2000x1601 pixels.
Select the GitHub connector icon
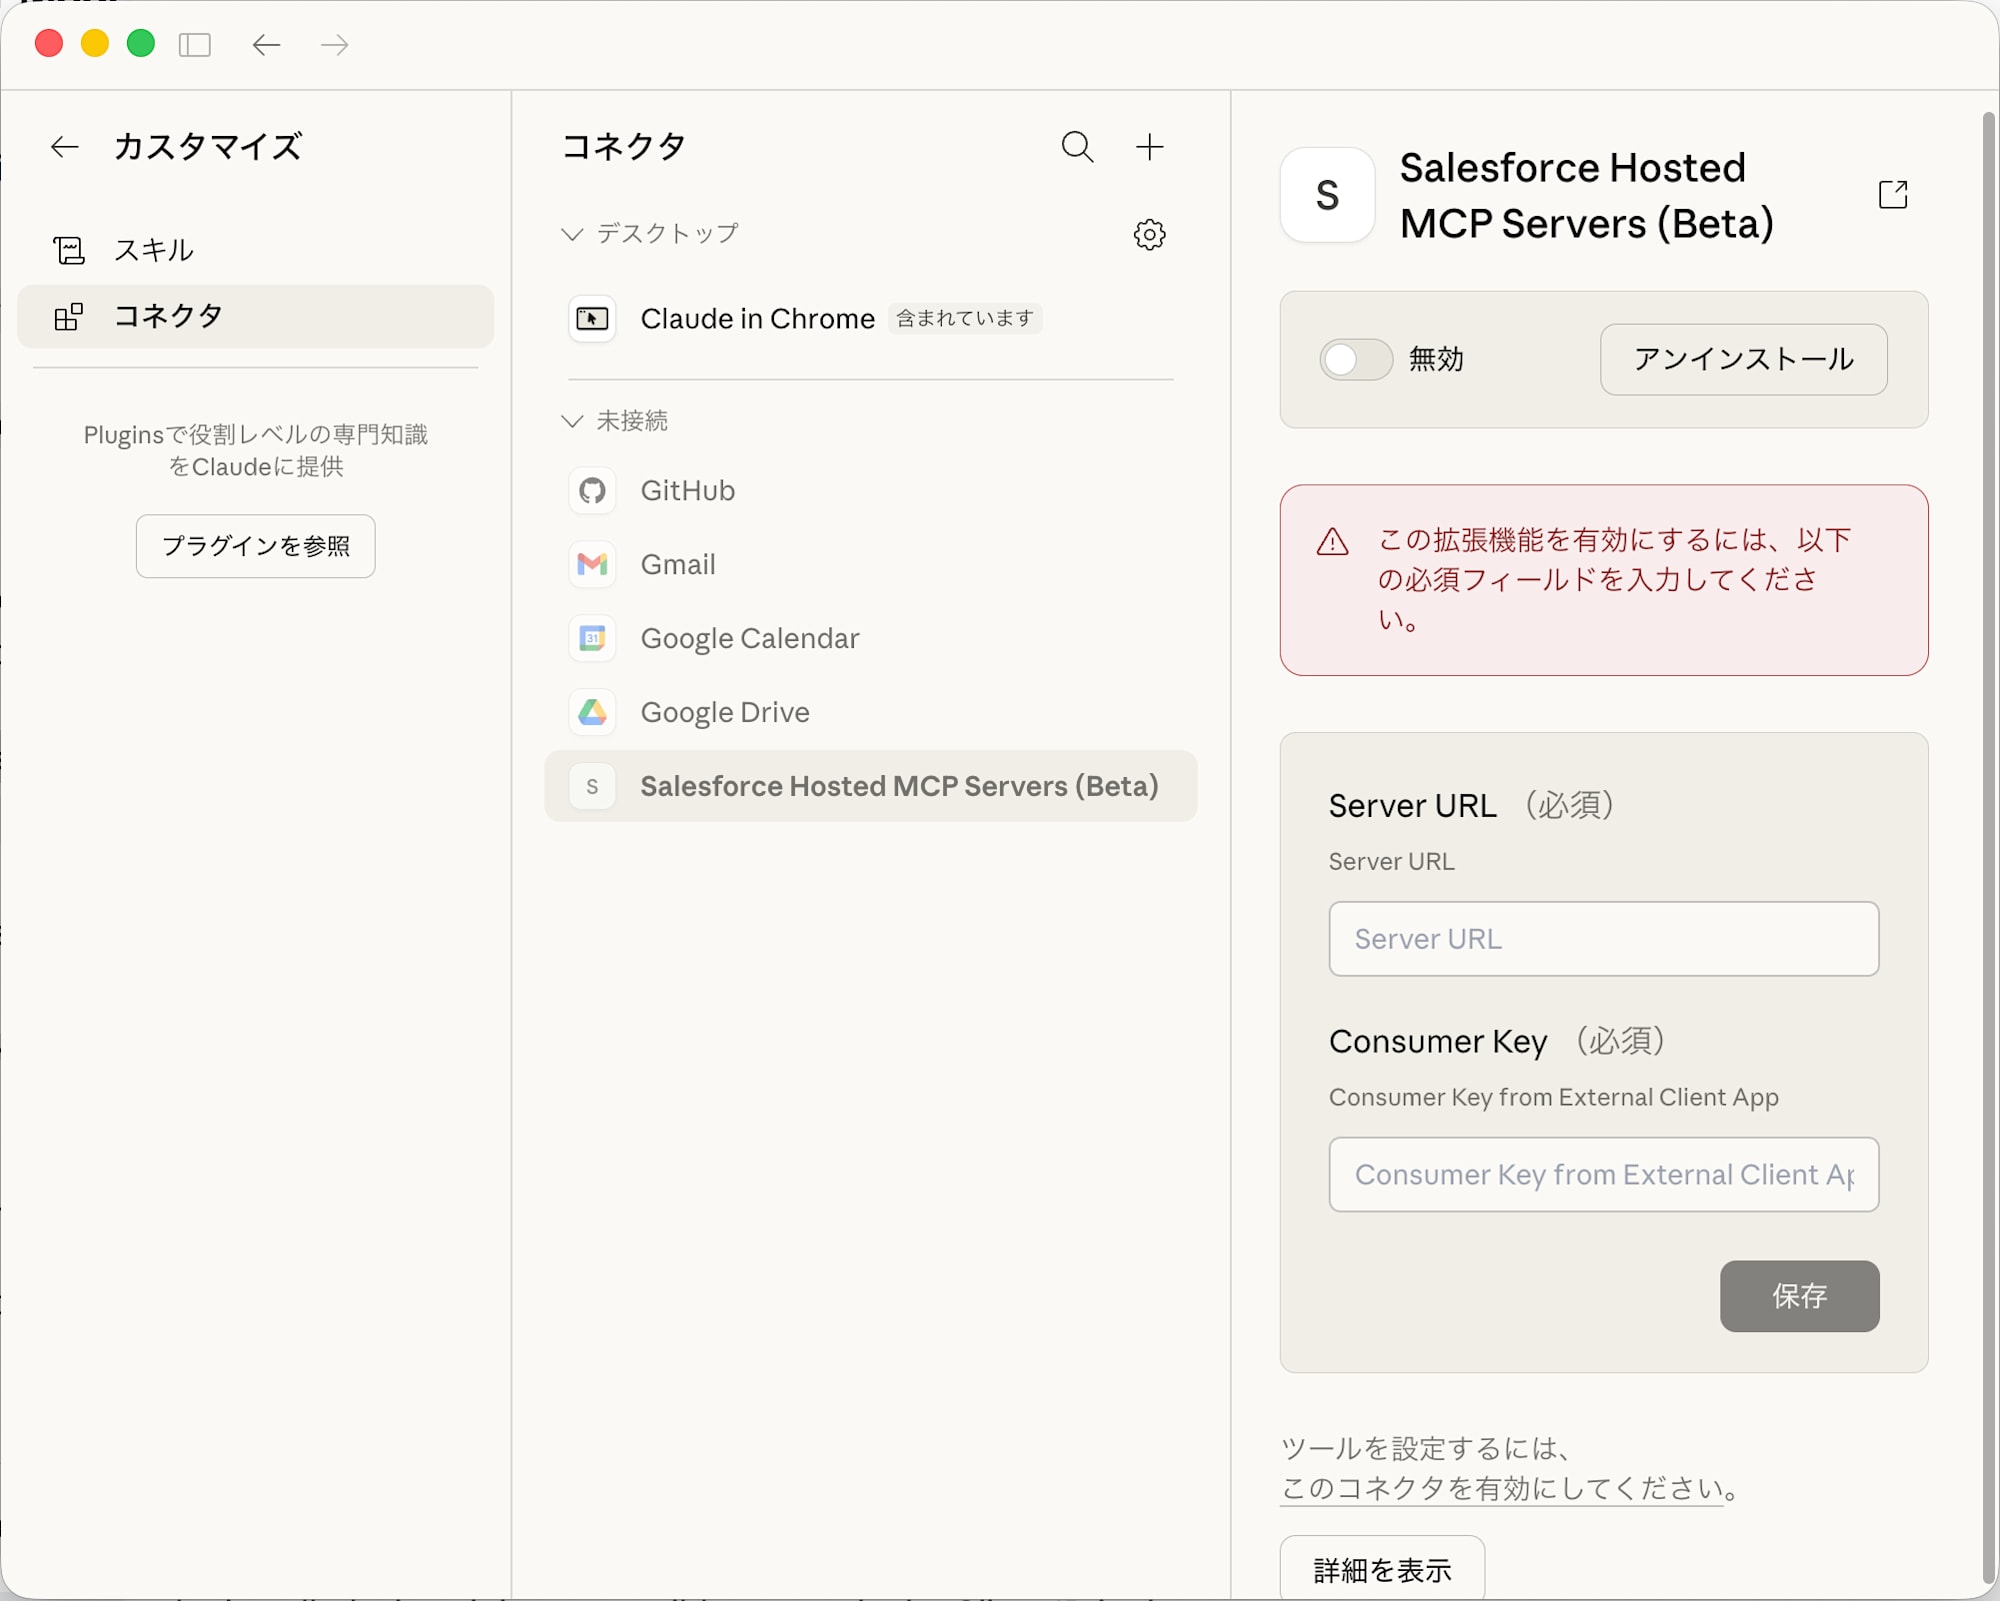[x=592, y=490]
